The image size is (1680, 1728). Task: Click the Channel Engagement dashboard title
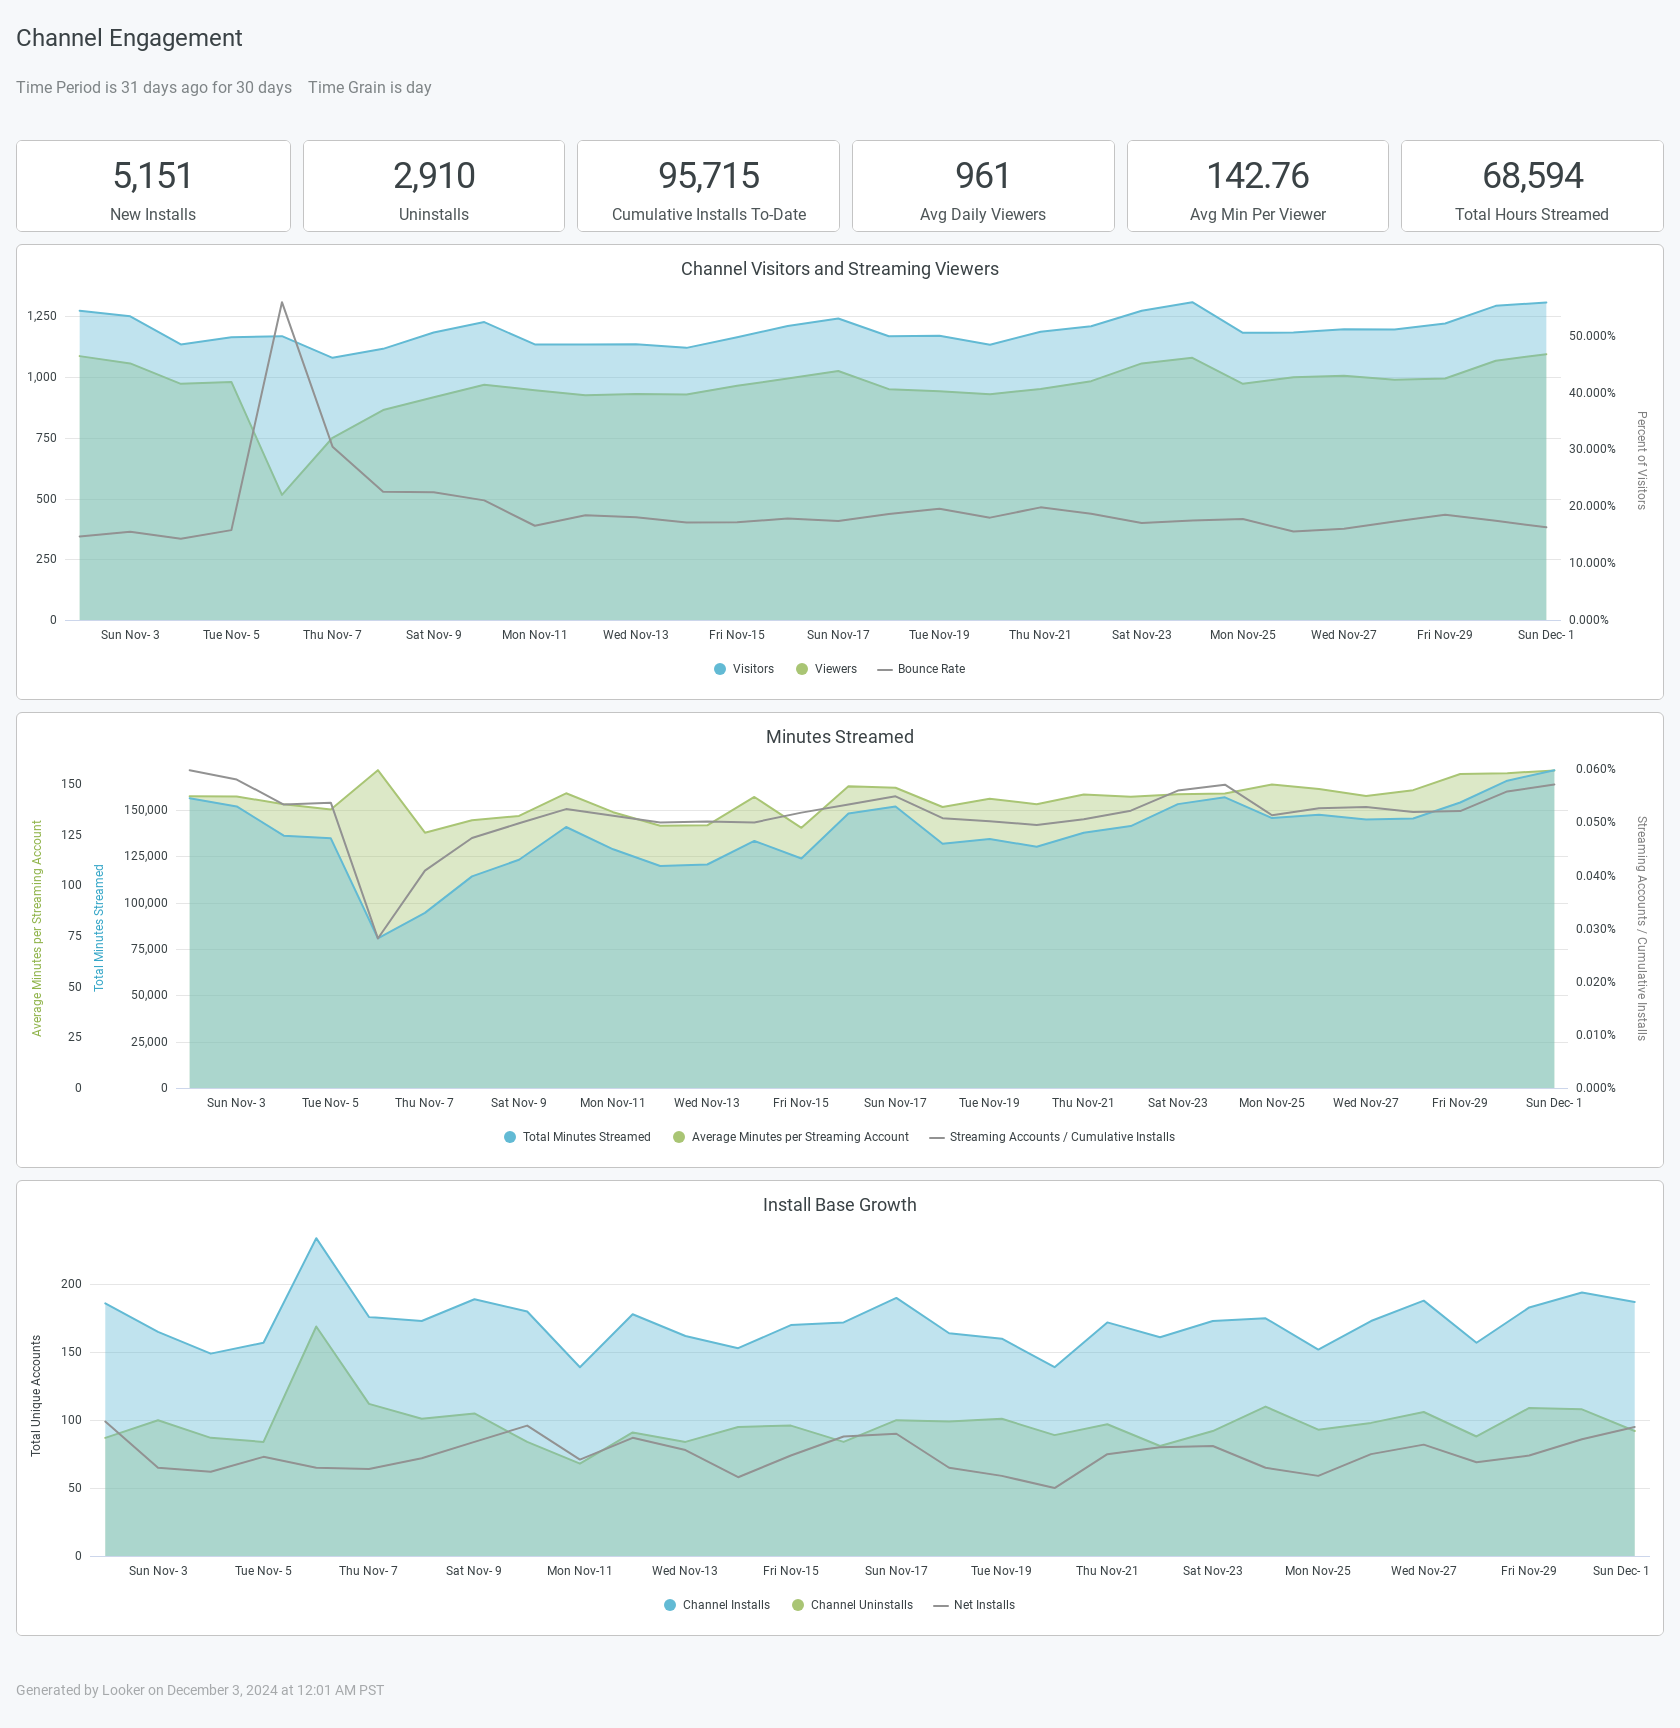click(129, 38)
